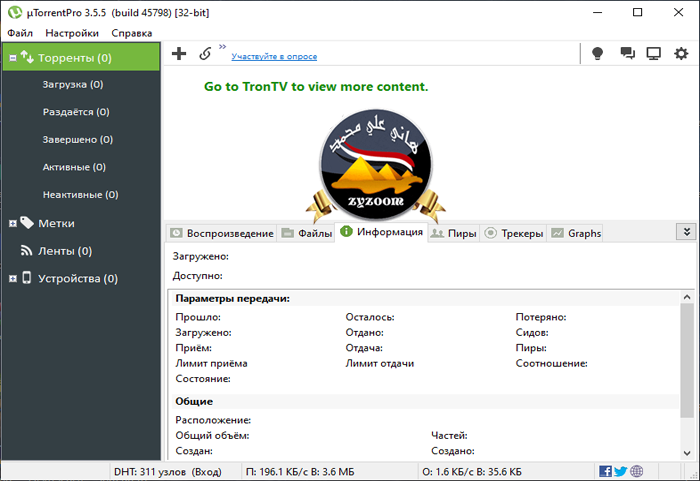Click the Go to TronTV banner text
The width and height of the screenshot is (700, 481).
coord(316,87)
